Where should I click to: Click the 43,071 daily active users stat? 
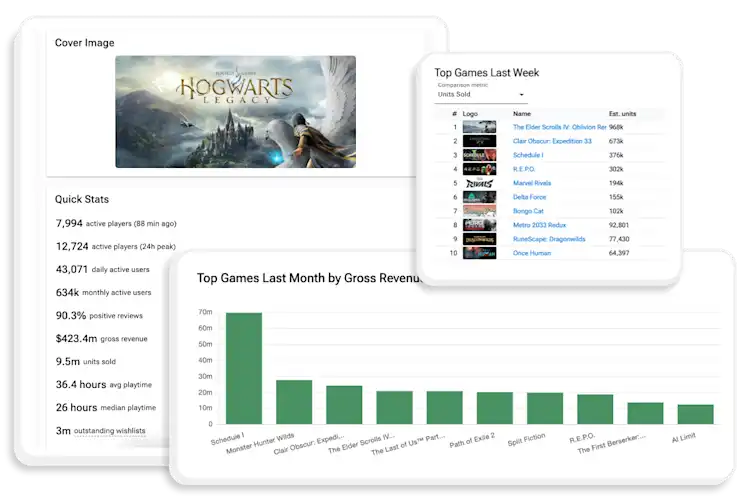click(103, 269)
